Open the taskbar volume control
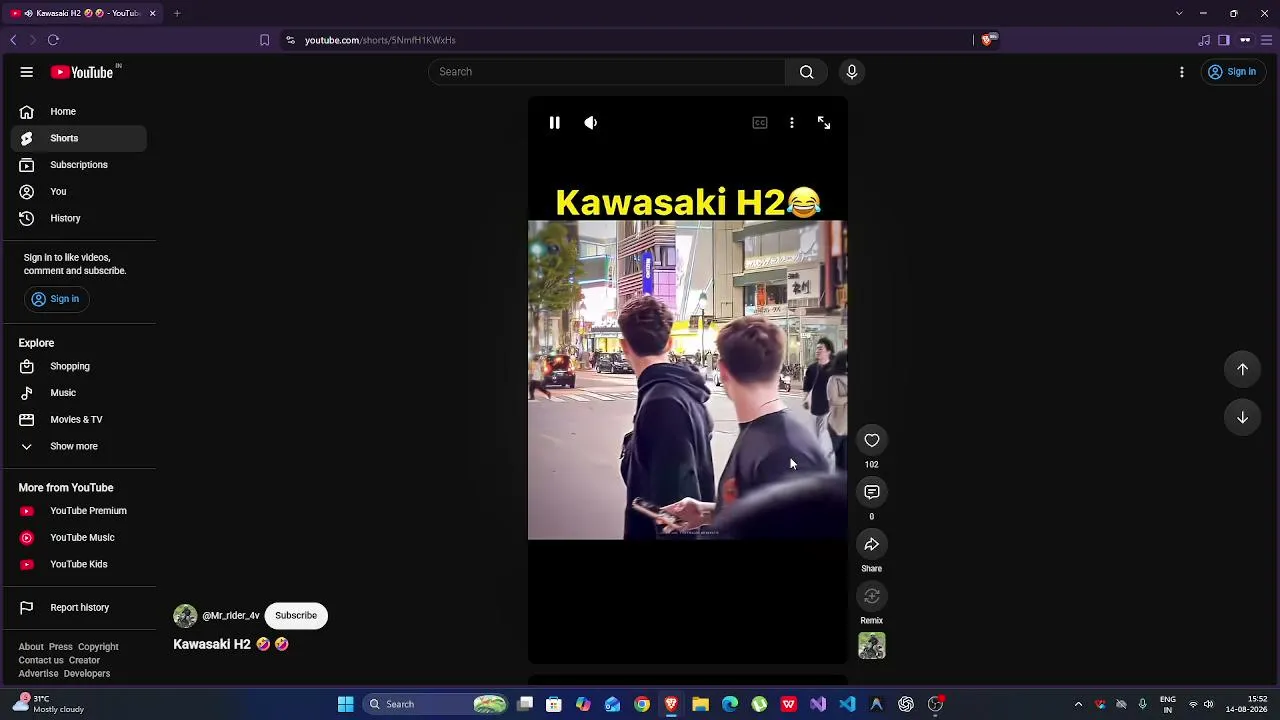Viewport: 1280px width, 720px height. click(1209, 705)
